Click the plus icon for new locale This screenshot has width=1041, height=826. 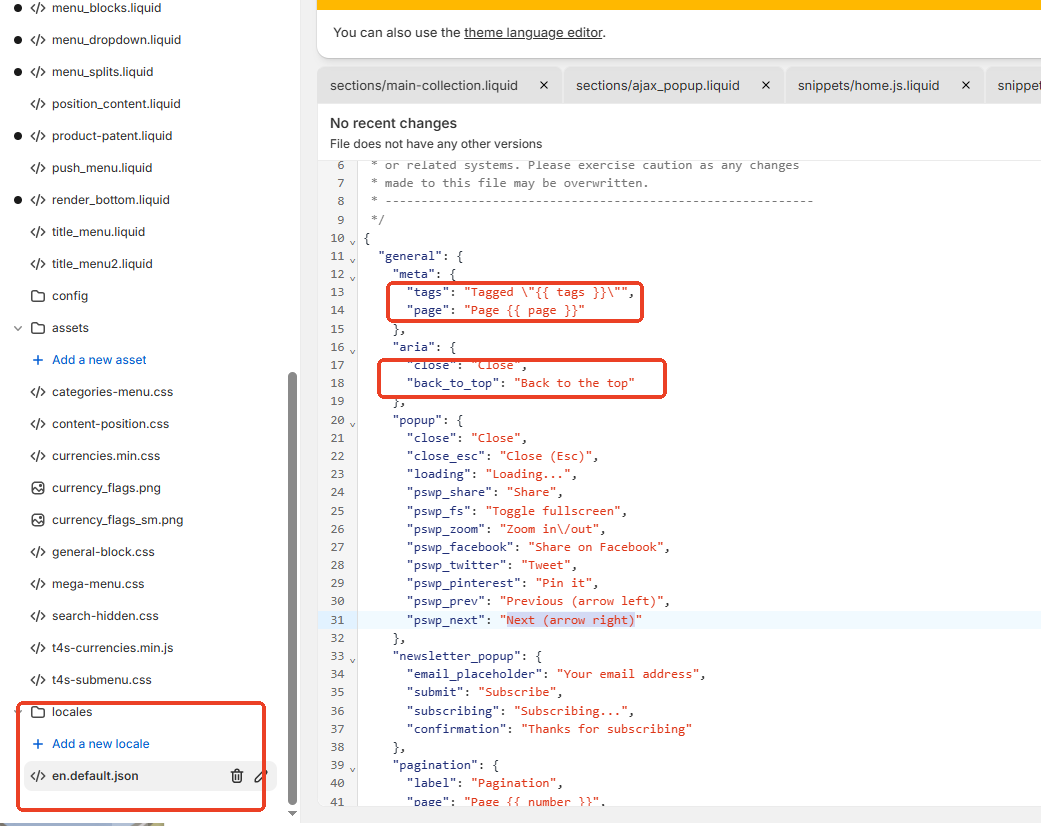tap(38, 744)
